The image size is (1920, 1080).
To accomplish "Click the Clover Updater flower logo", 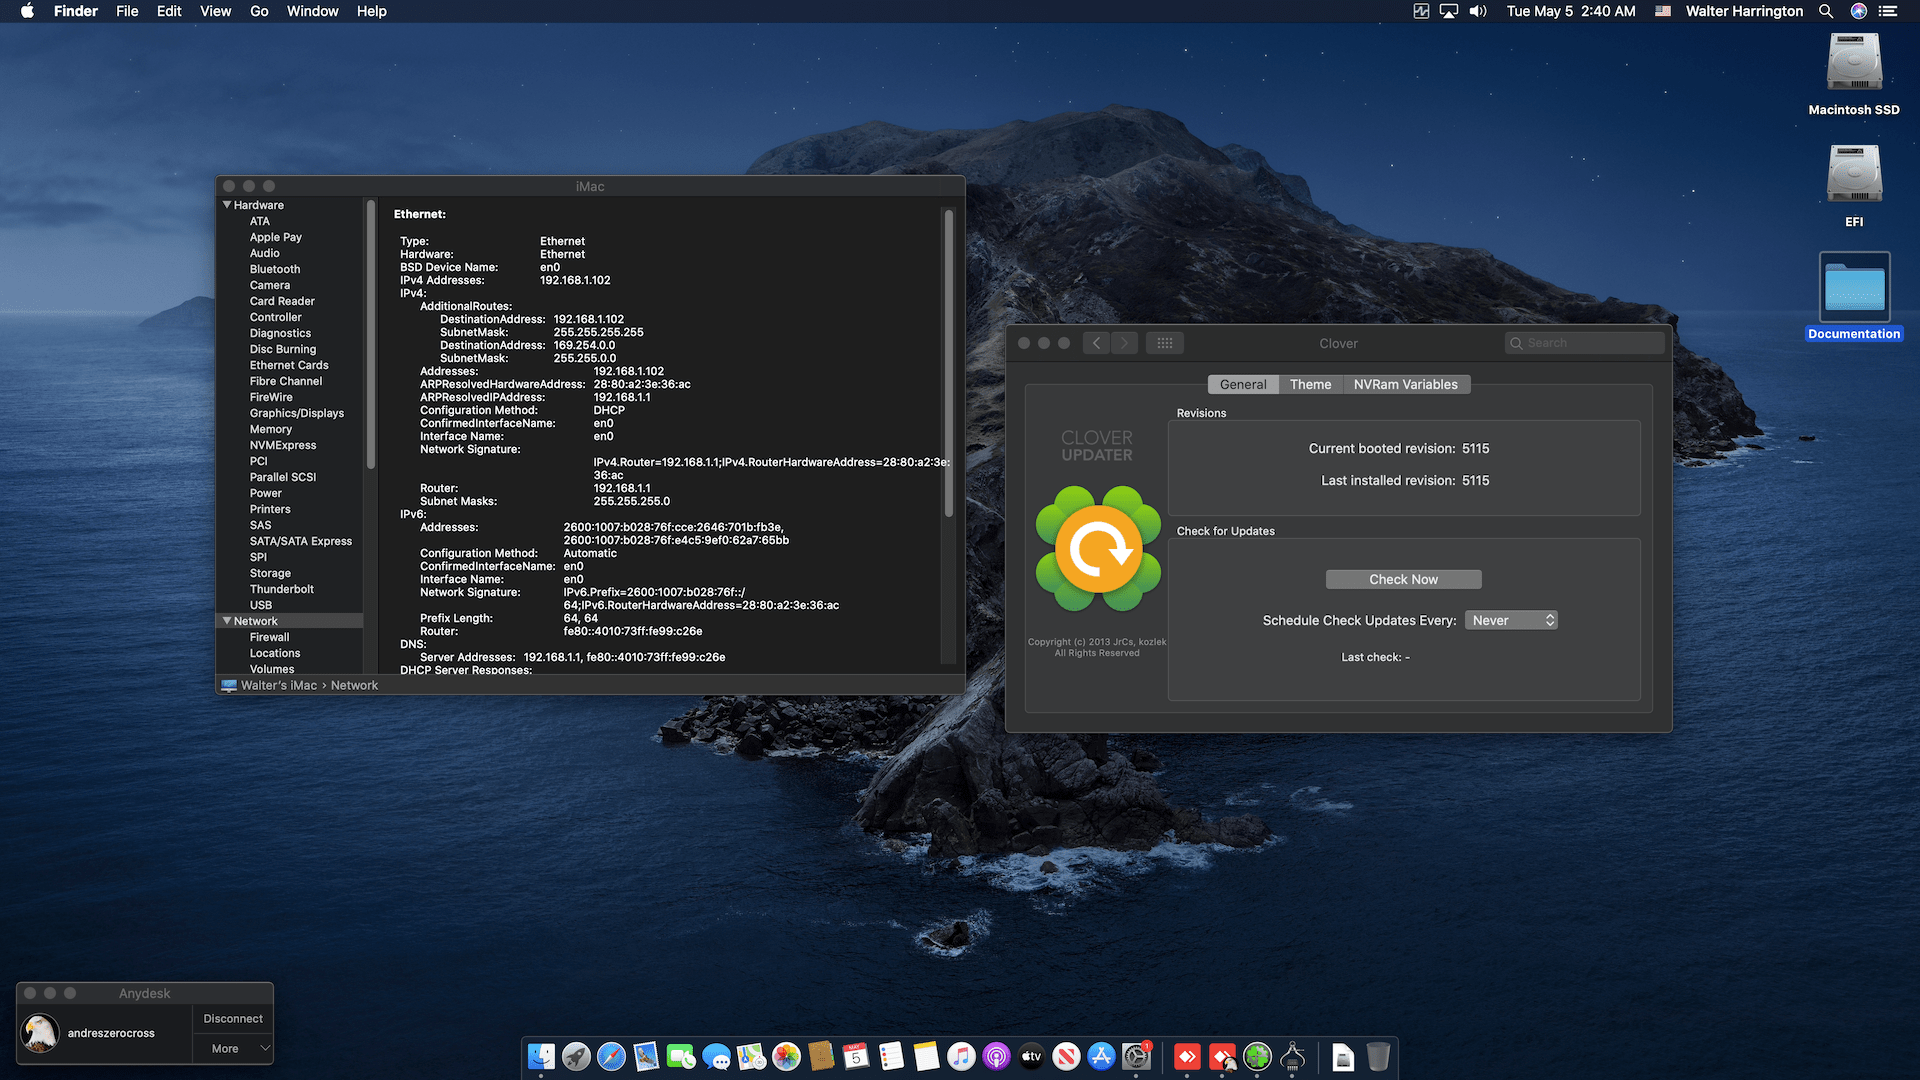I will [1098, 548].
